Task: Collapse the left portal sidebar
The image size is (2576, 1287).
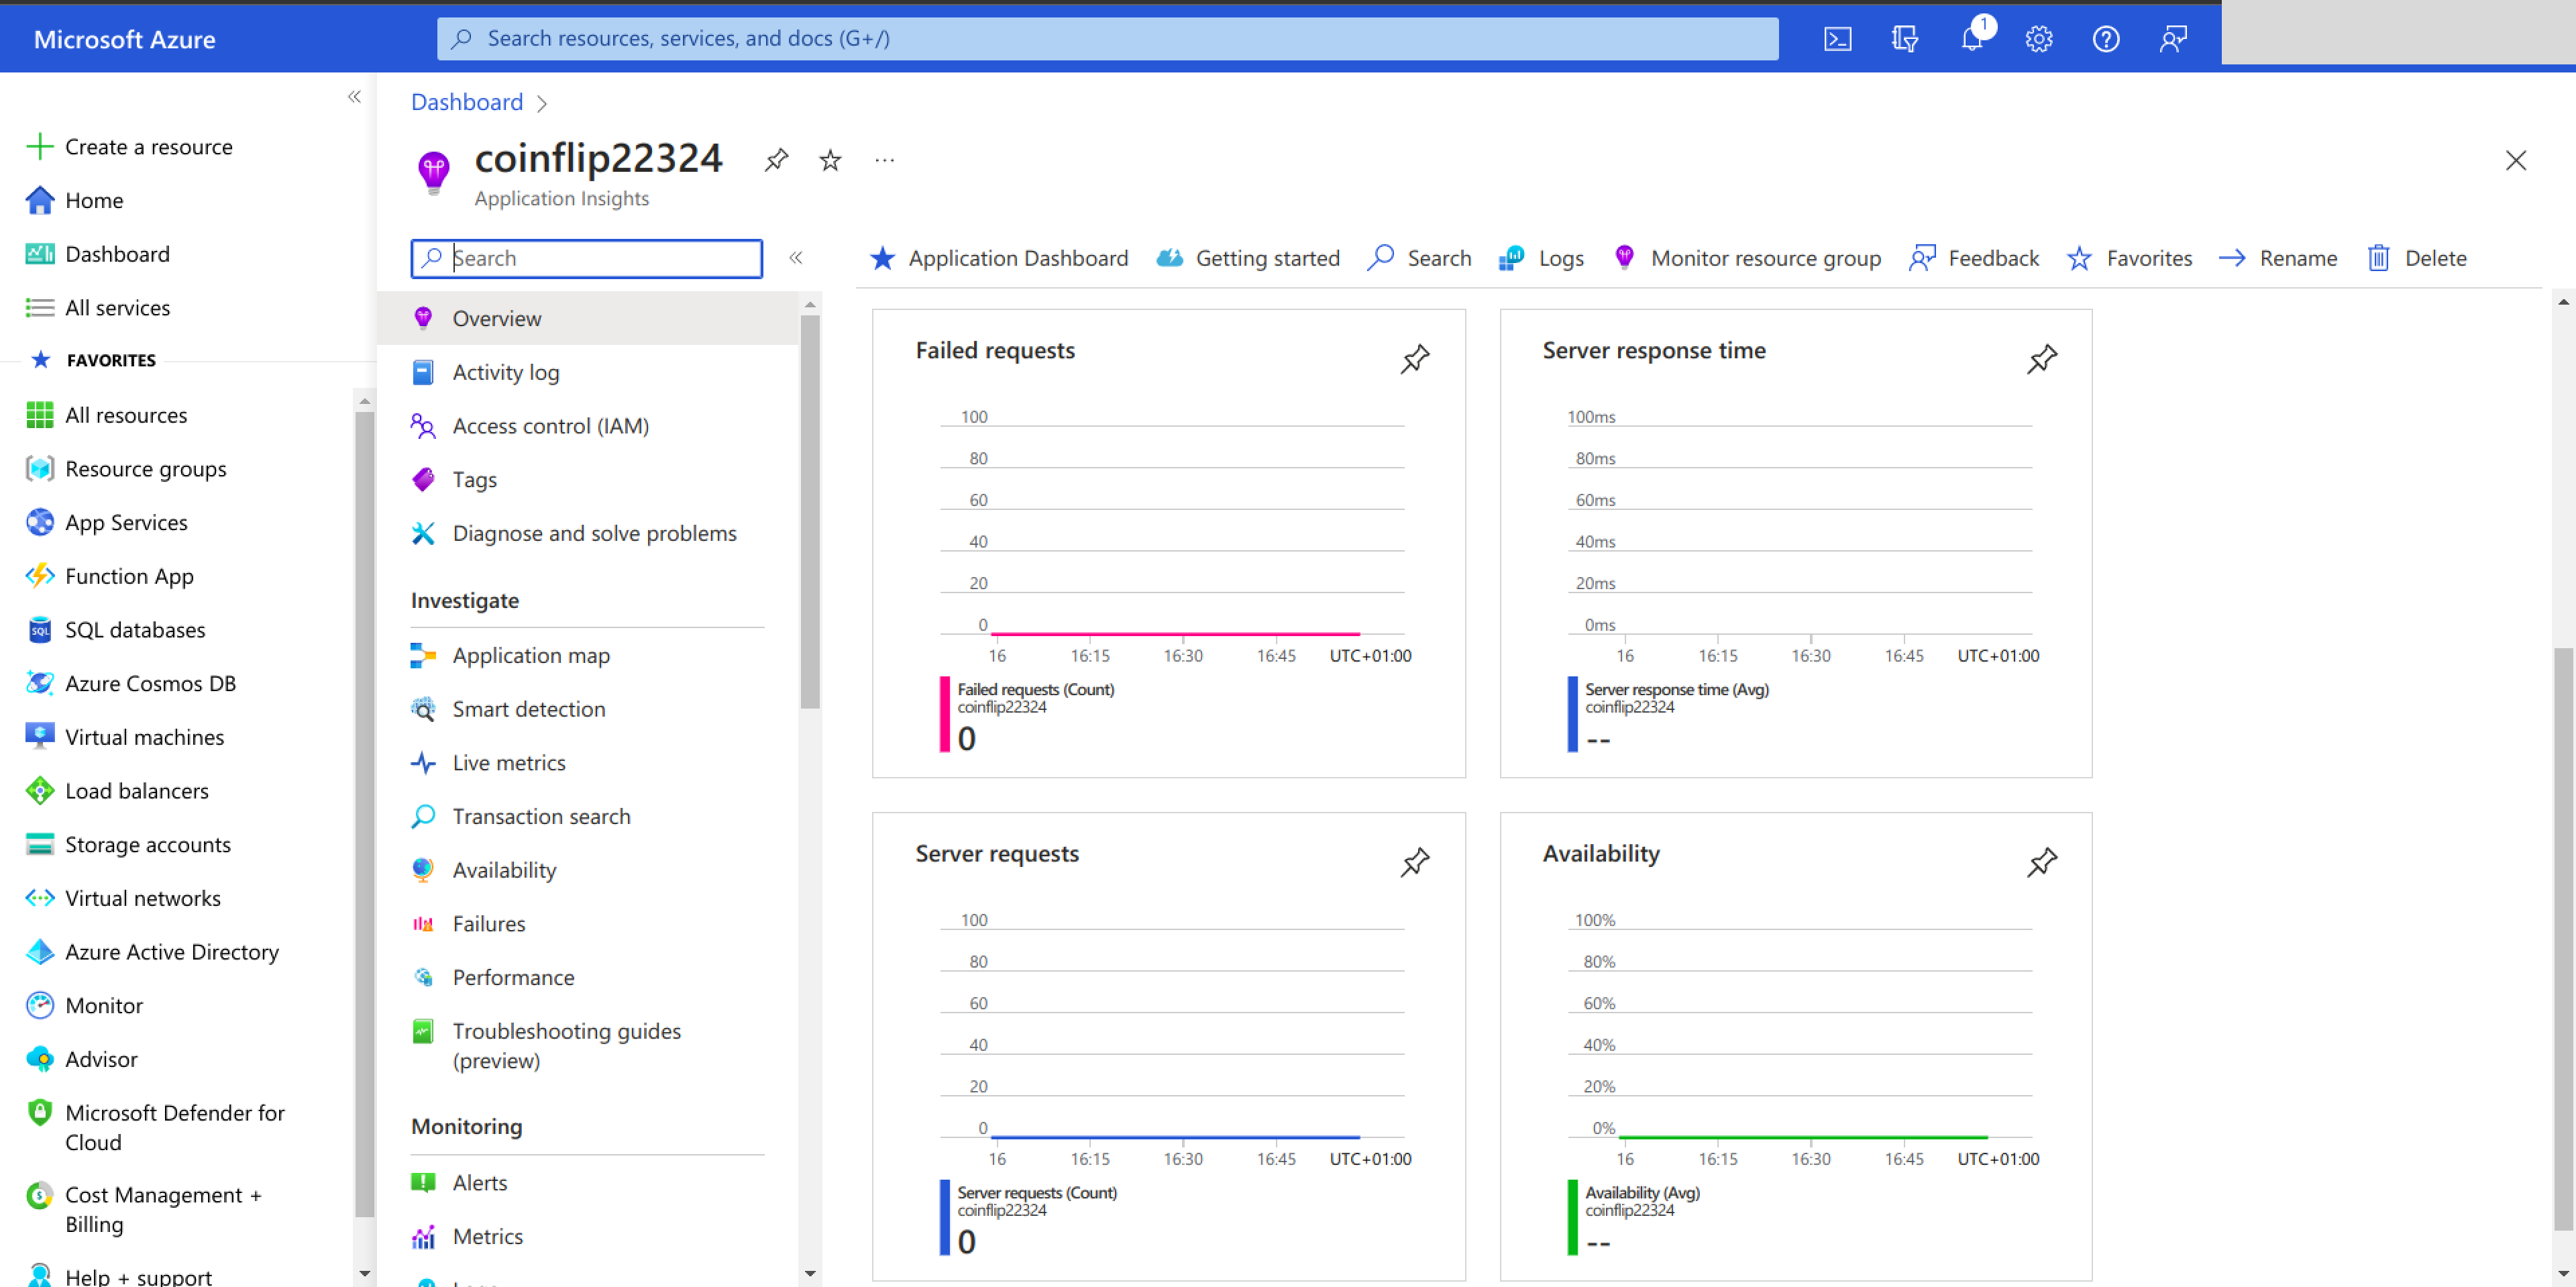Action: (354, 97)
